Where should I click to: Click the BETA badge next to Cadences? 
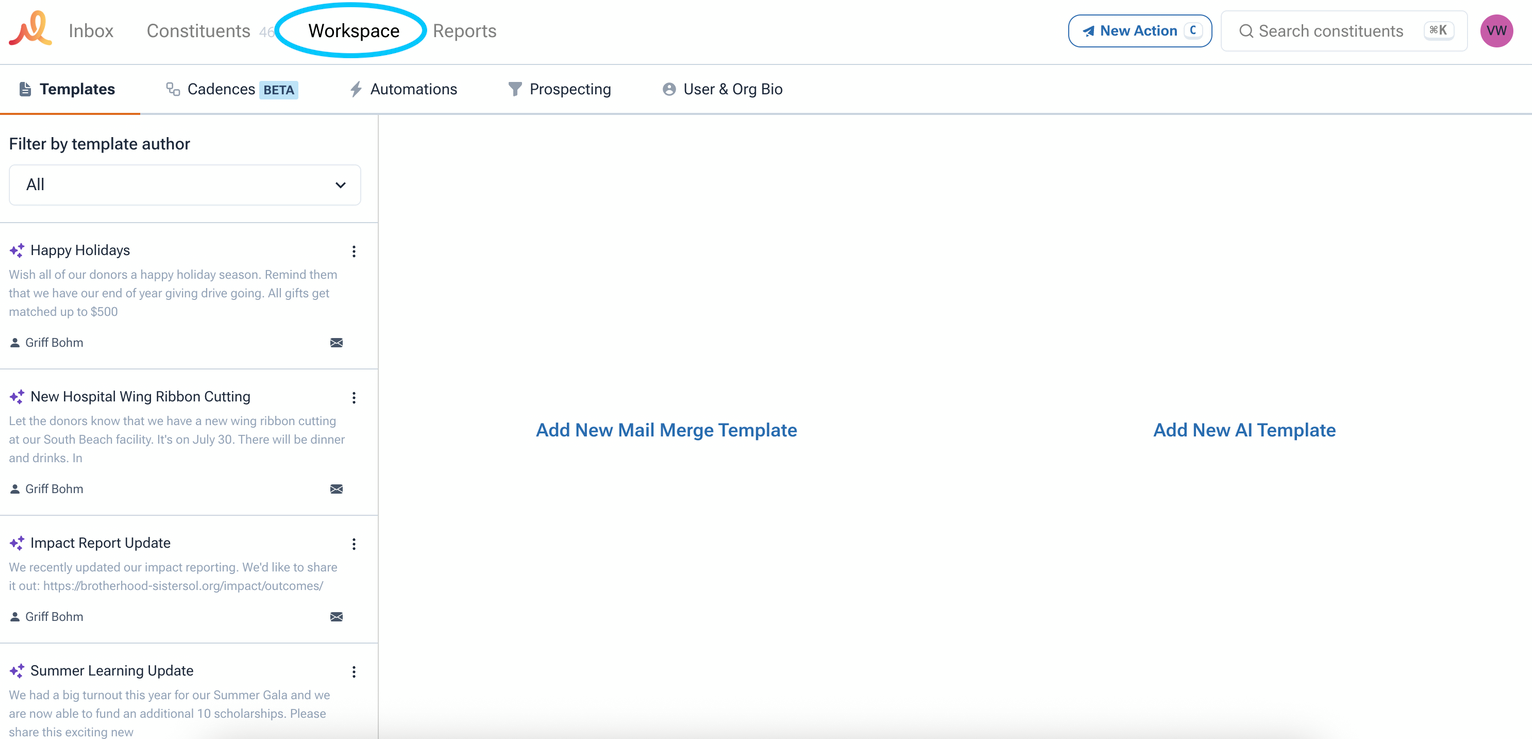coord(279,90)
